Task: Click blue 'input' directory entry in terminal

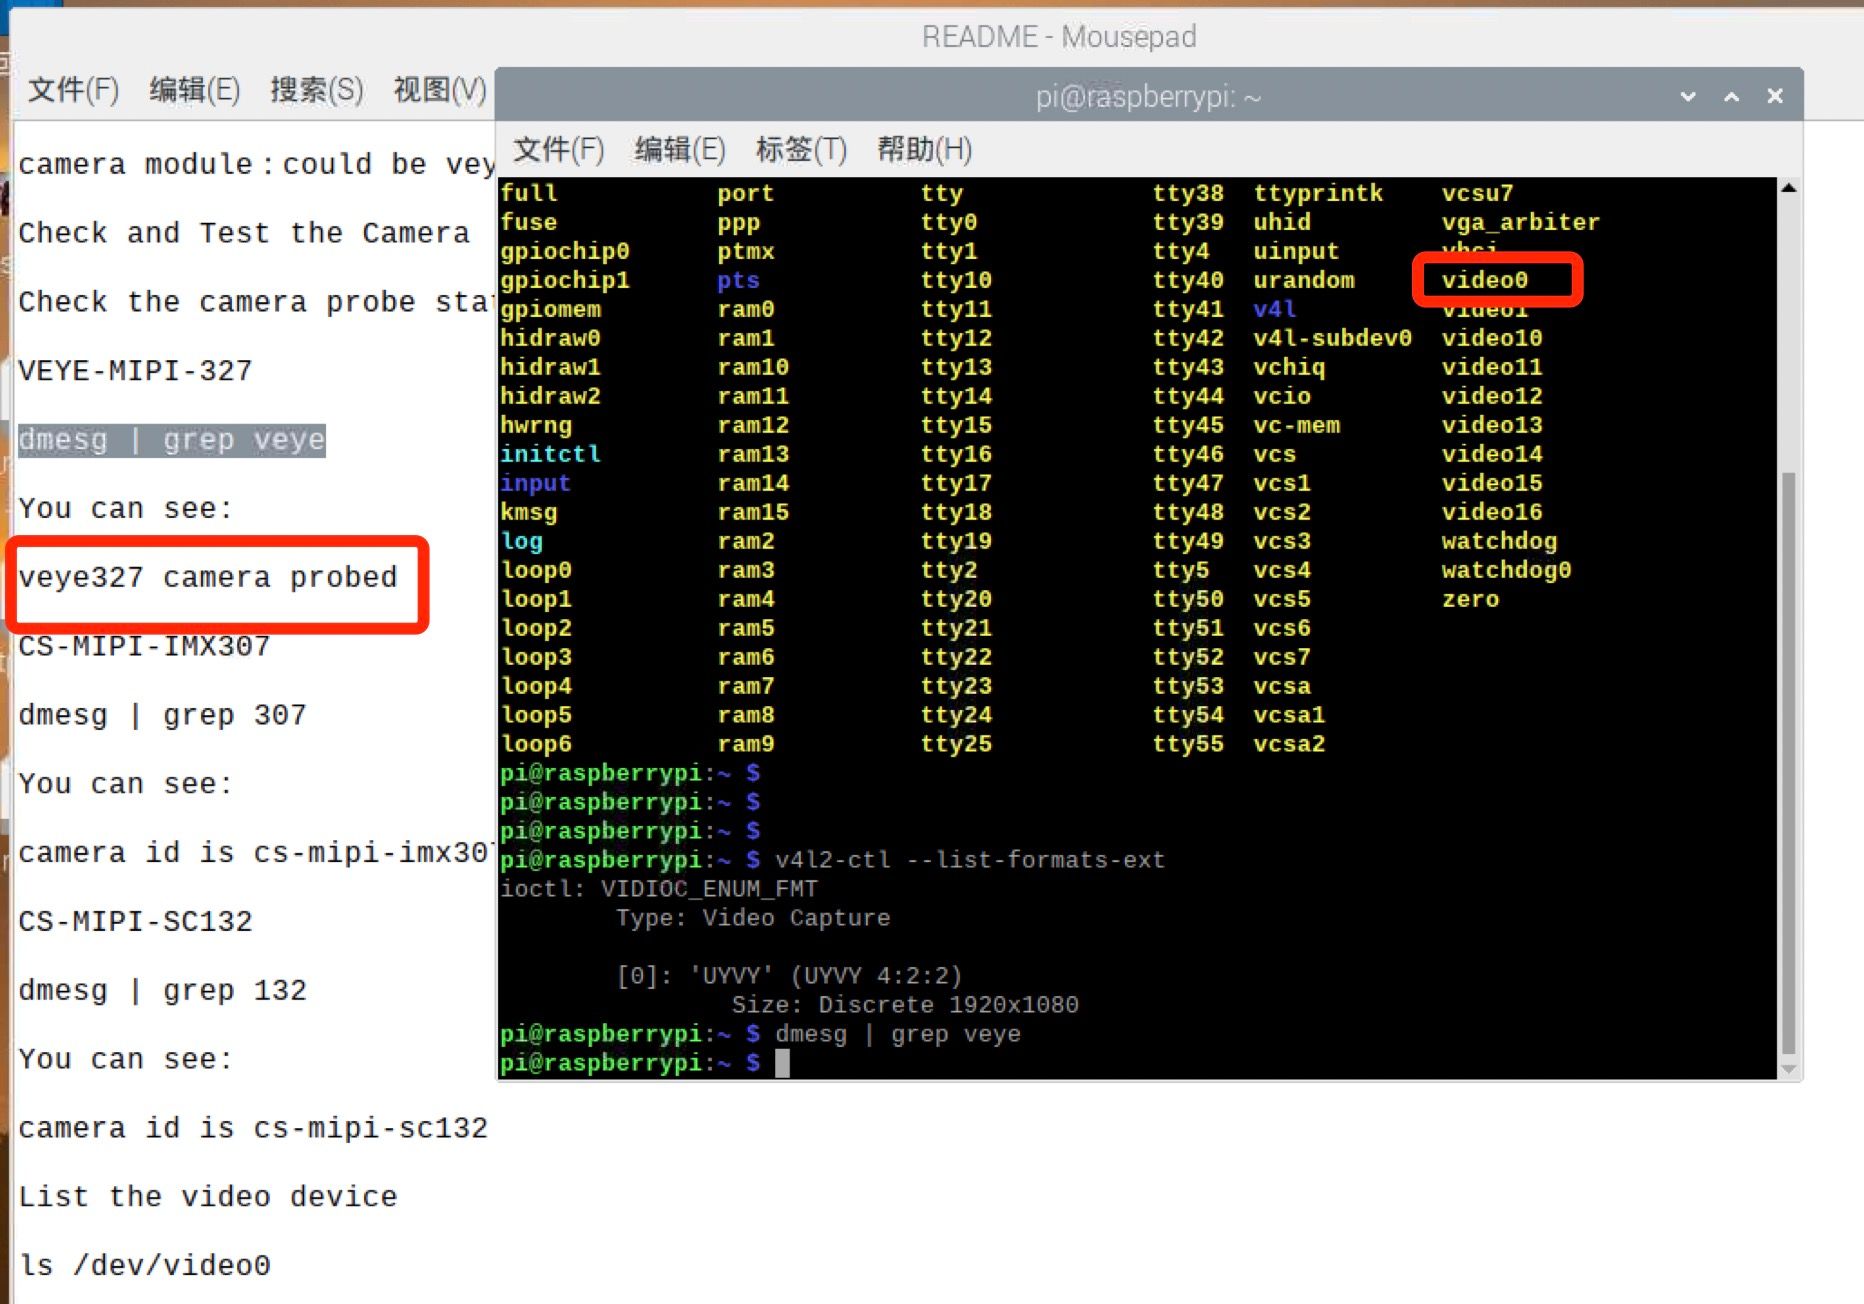Action: [535, 483]
